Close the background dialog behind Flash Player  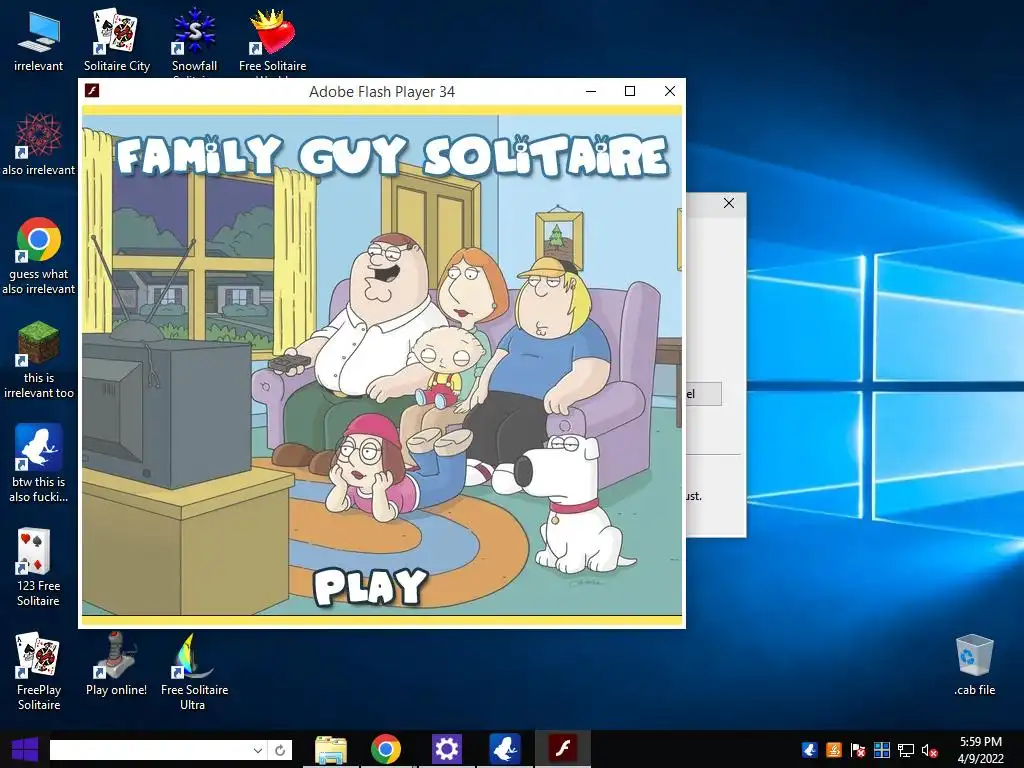point(729,203)
